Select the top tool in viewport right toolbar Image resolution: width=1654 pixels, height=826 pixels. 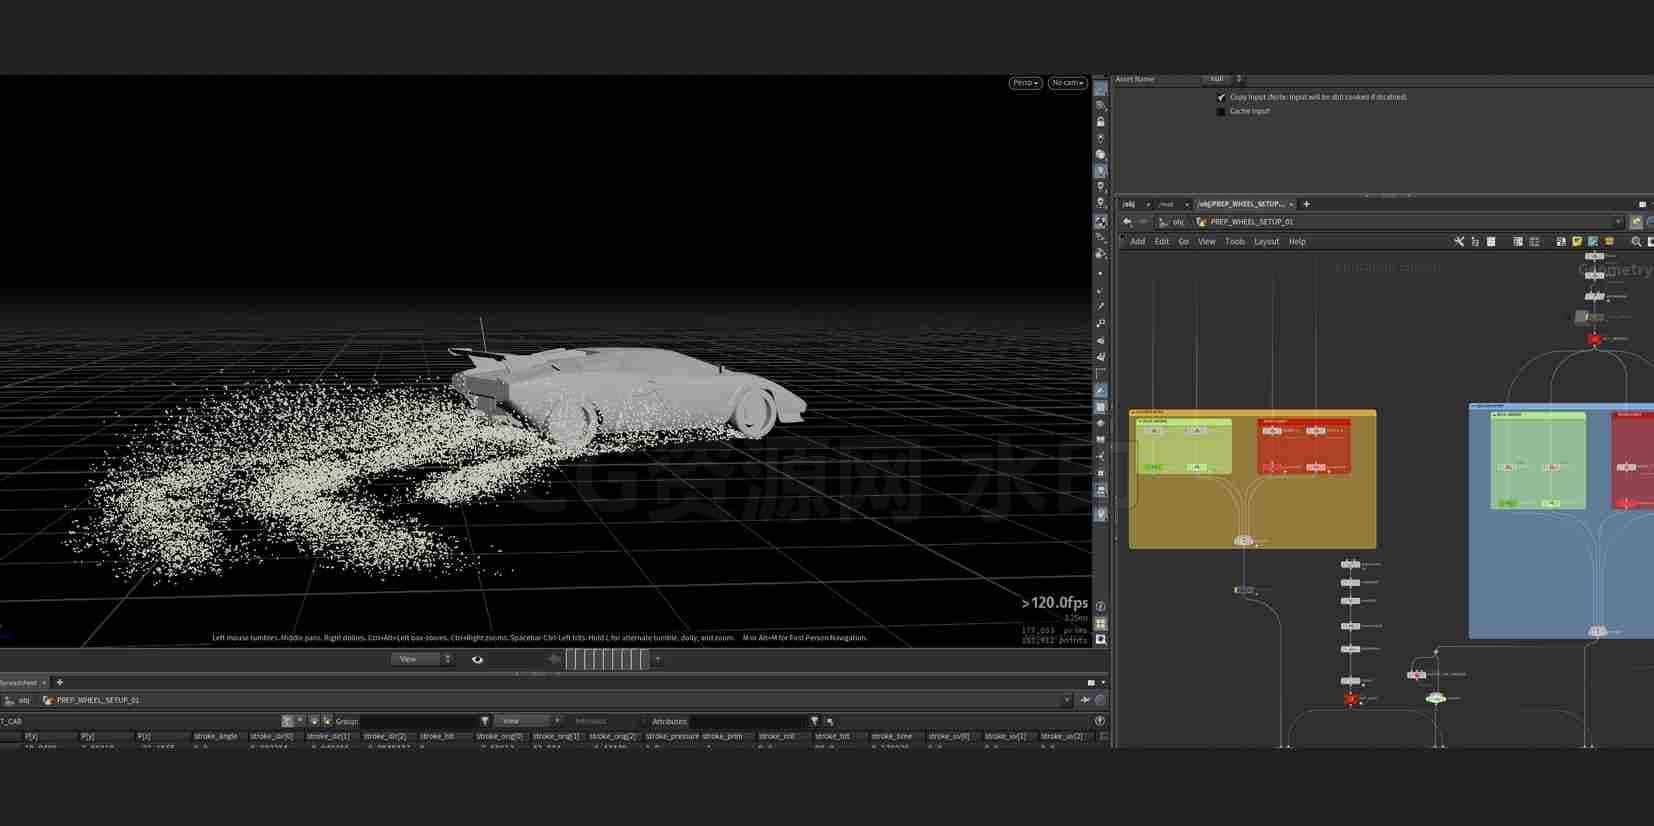coord(1100,89)
